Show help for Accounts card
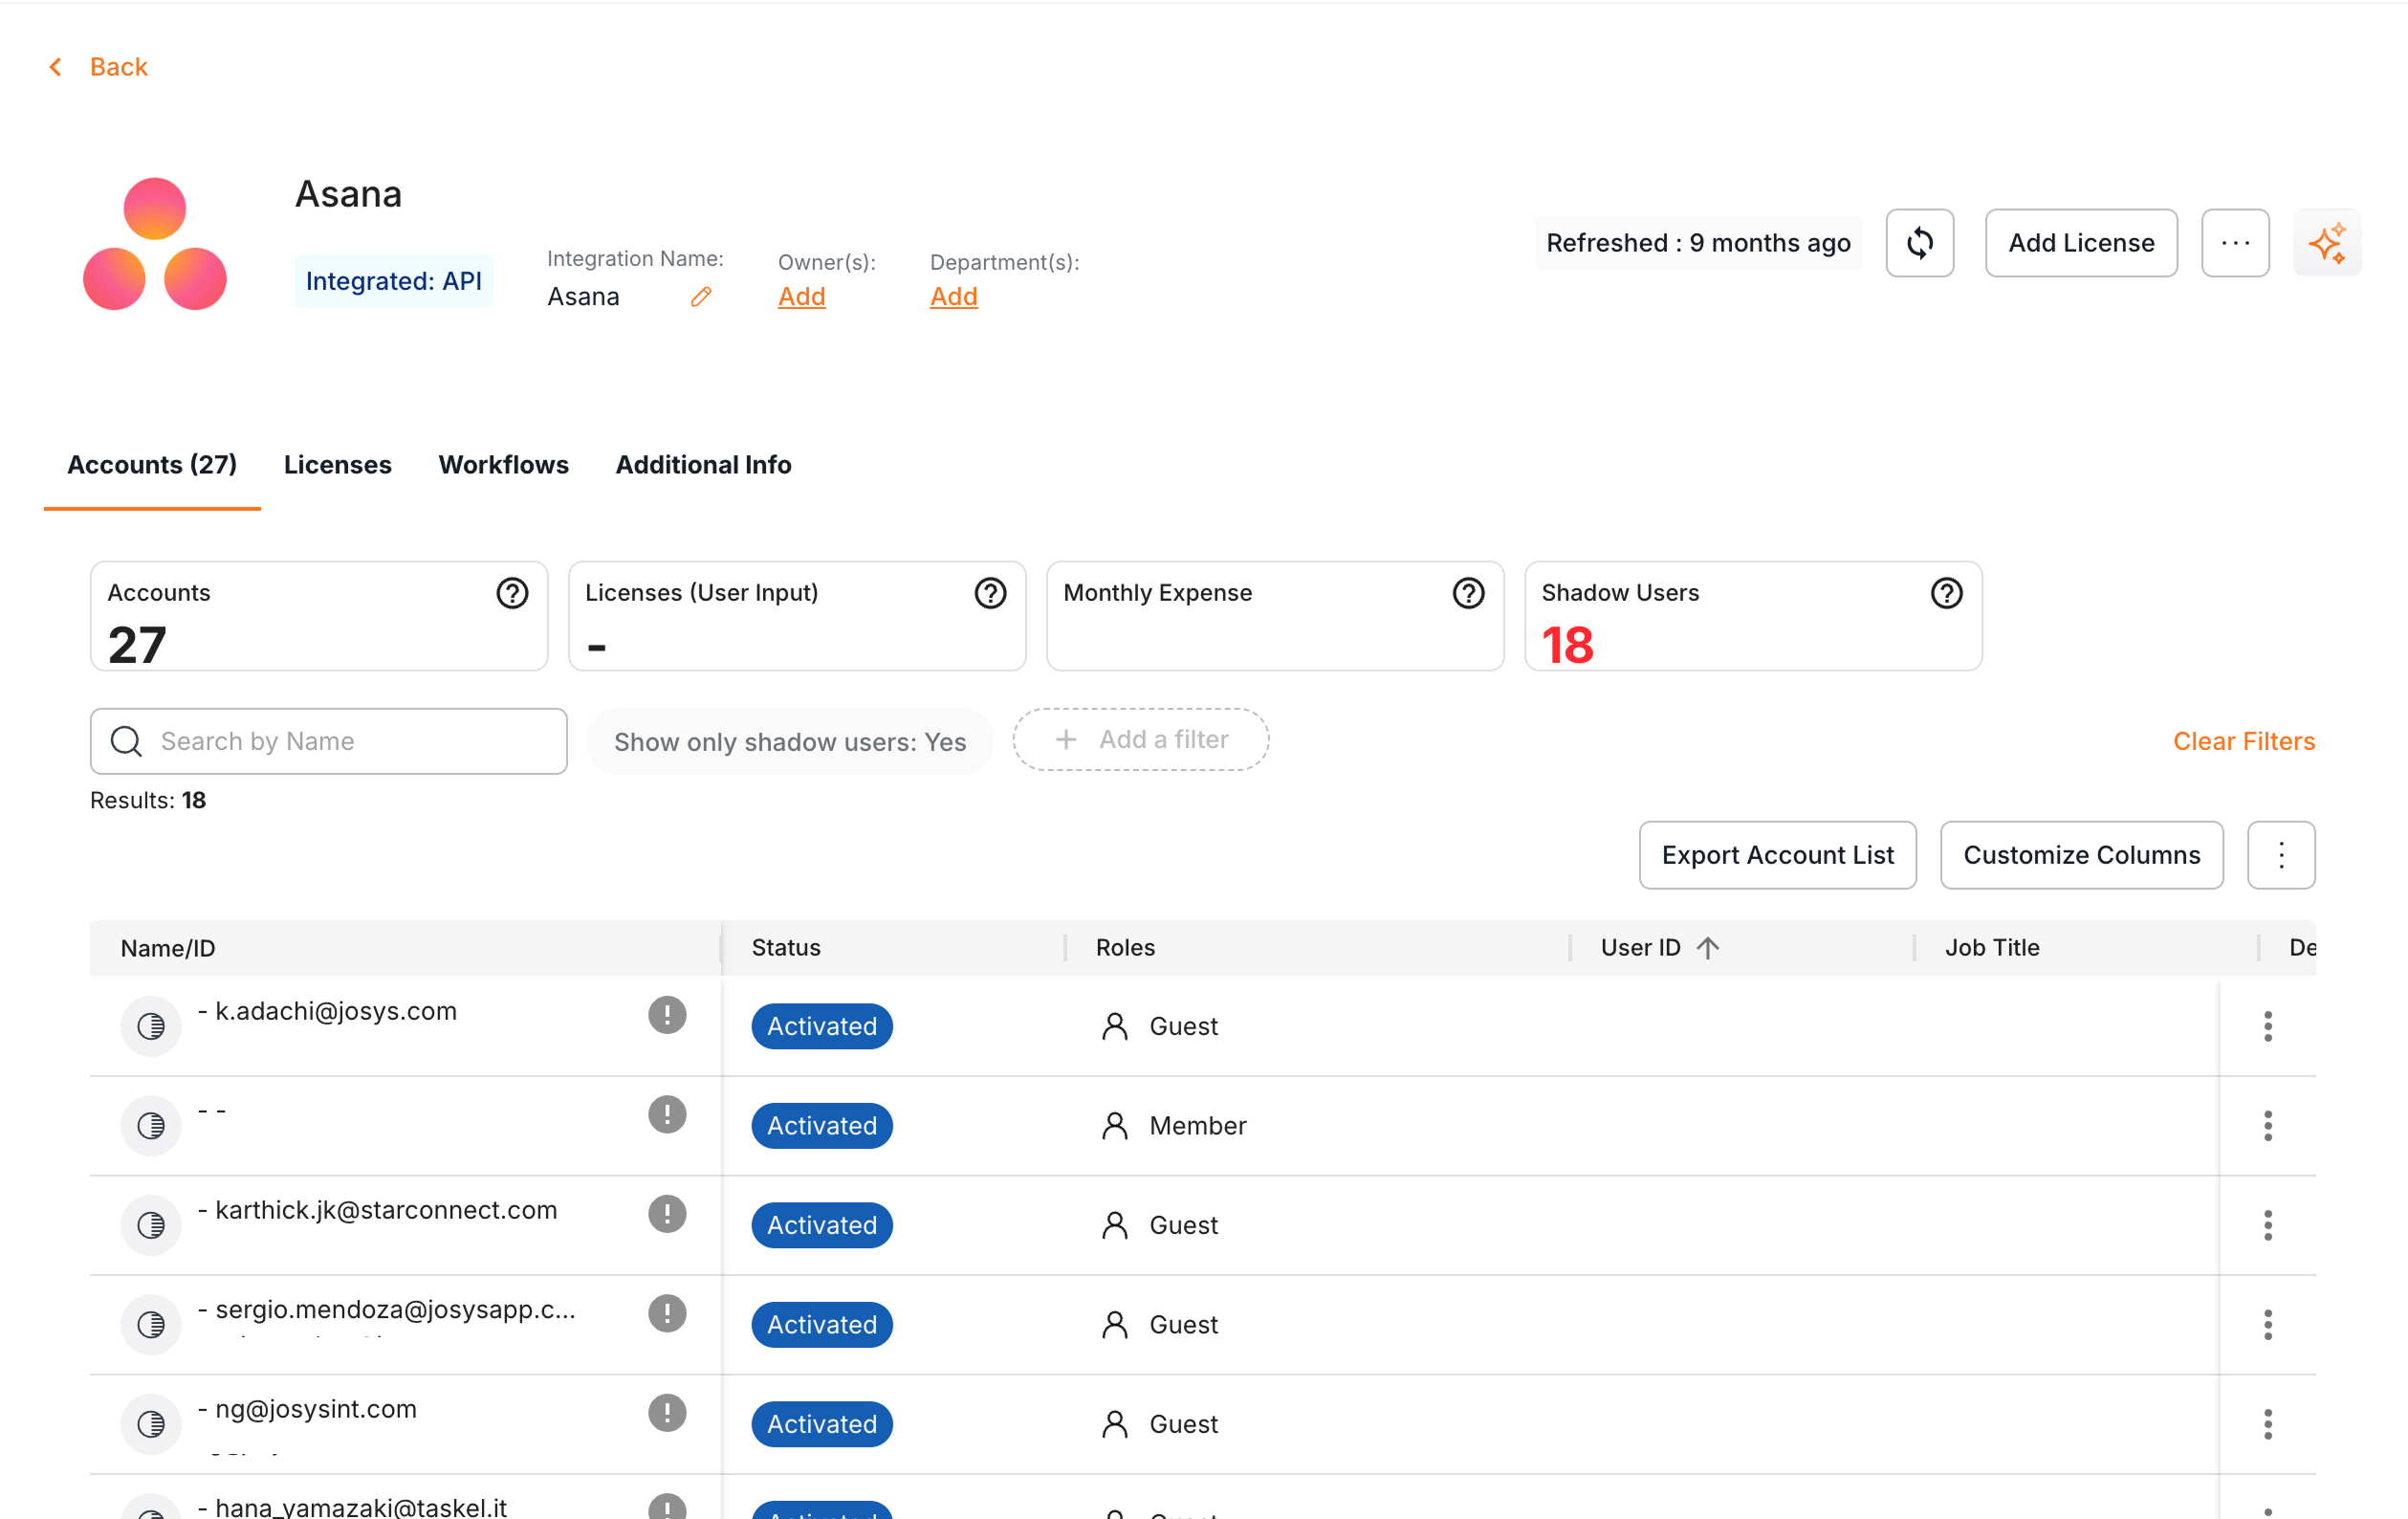This screenshot has width=2408, height=1519. tap(512, 593)
